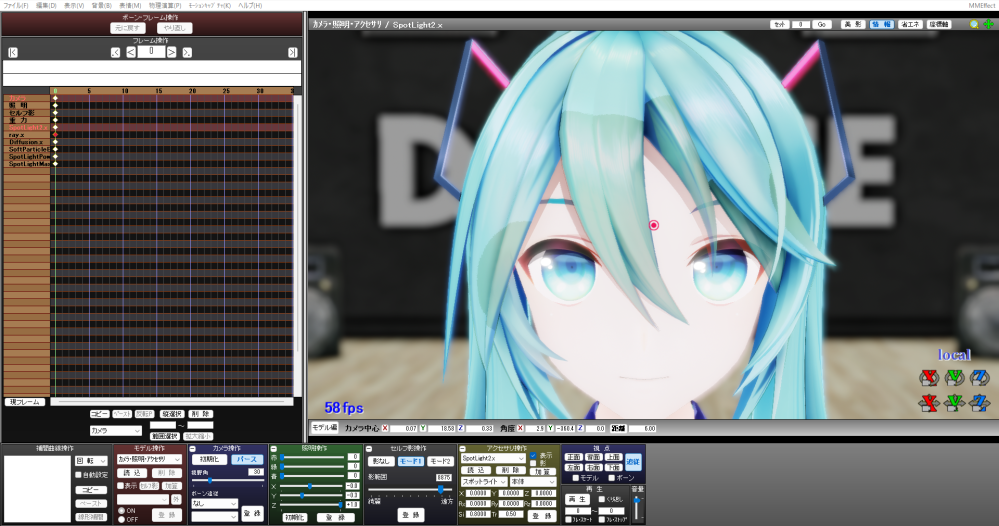Jump to the first frame button
Image resolution: width=999 pixels, height=526 pixels.
tap(13, 53)
